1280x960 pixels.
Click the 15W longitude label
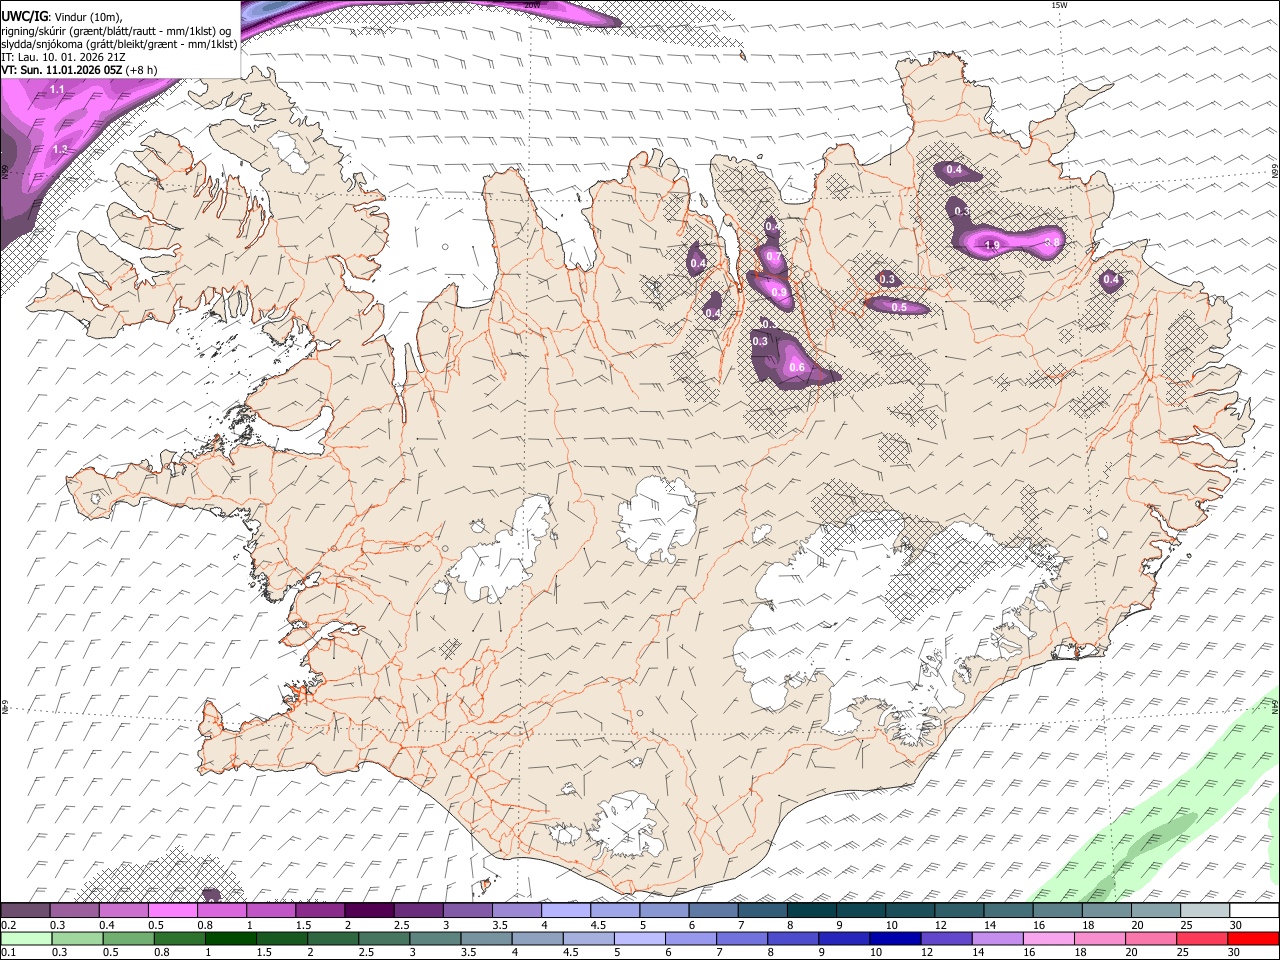click(x=1059, y=5)
